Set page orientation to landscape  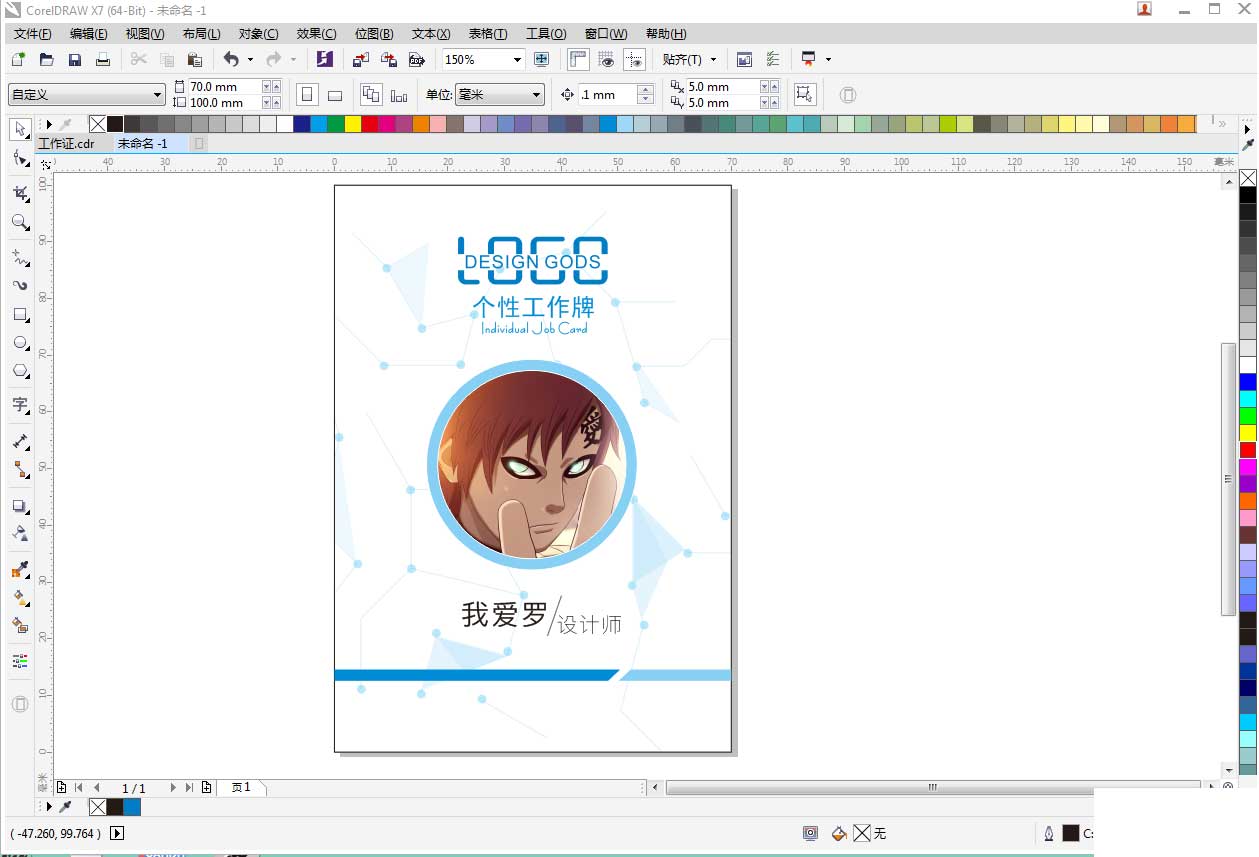[x=335, y=95]
